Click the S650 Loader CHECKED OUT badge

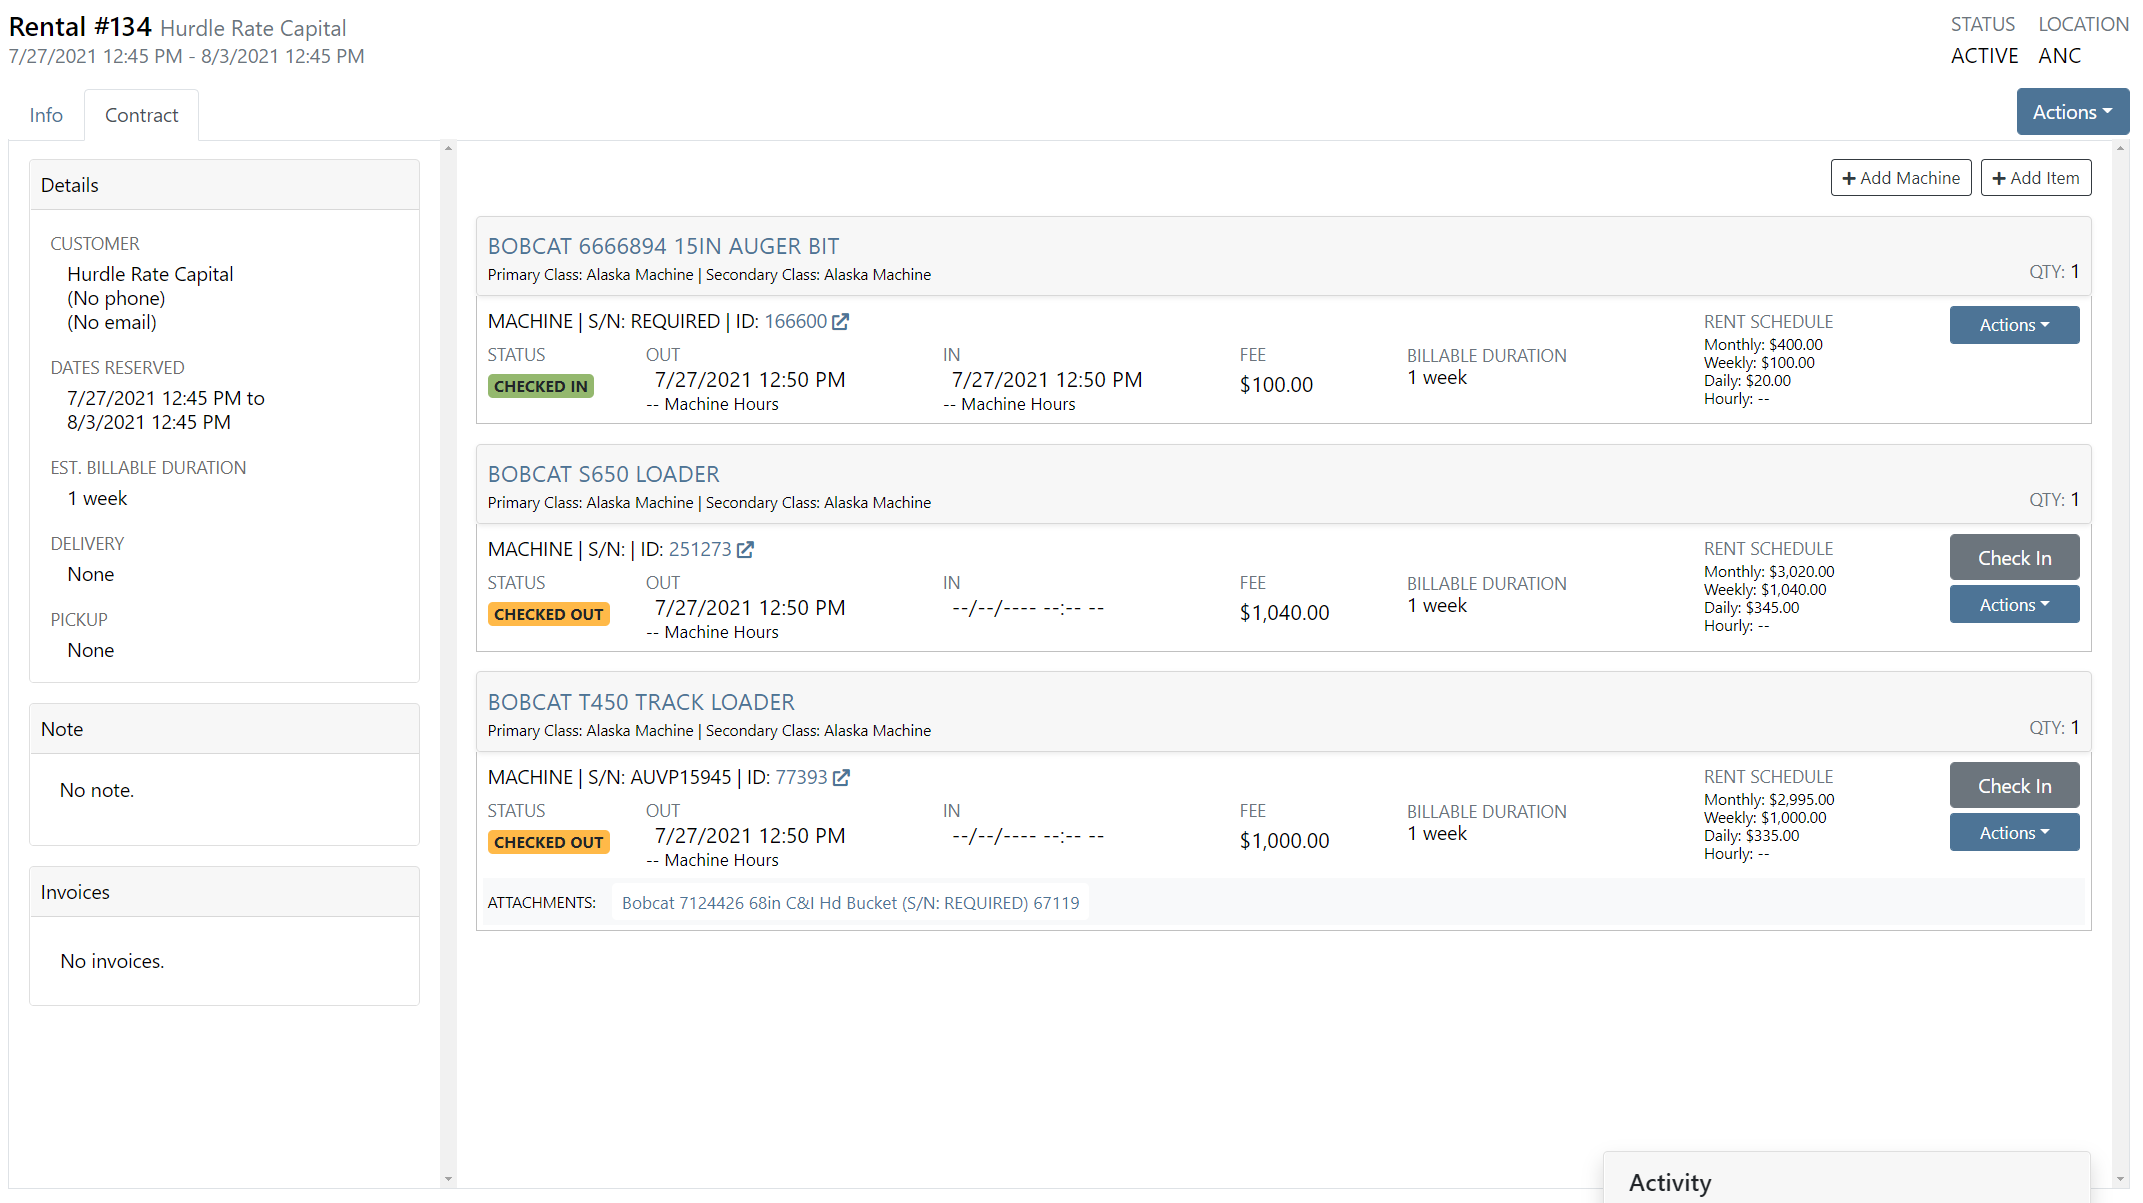click(x=549, y=614)
